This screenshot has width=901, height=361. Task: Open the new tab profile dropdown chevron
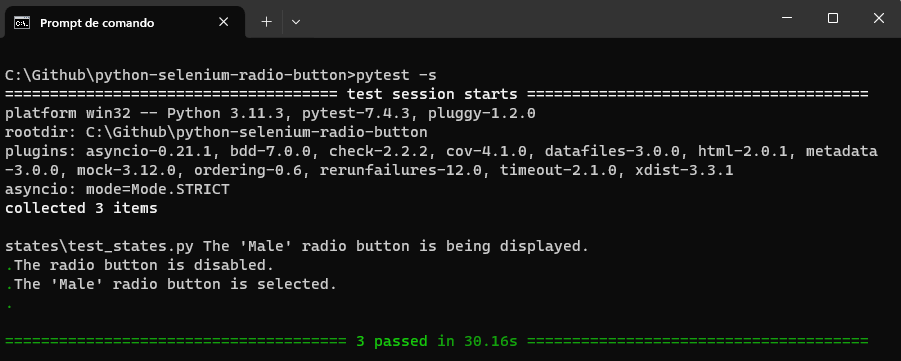pyautogui.click(x=295, y=22)
